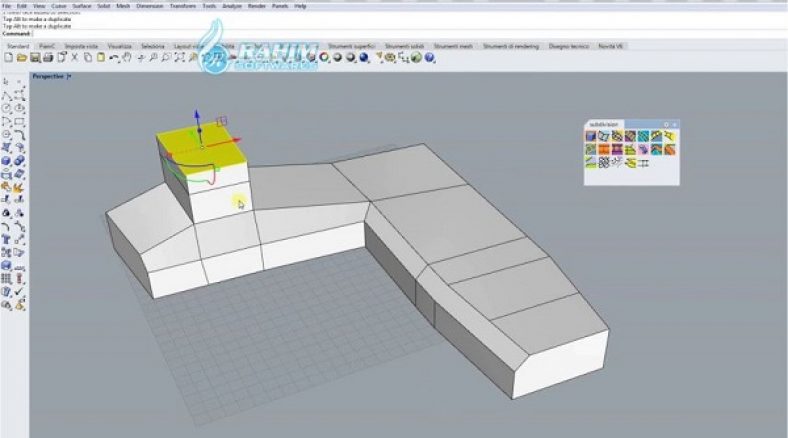Switch to the Strumenti superfici tab

pos(352,46)
